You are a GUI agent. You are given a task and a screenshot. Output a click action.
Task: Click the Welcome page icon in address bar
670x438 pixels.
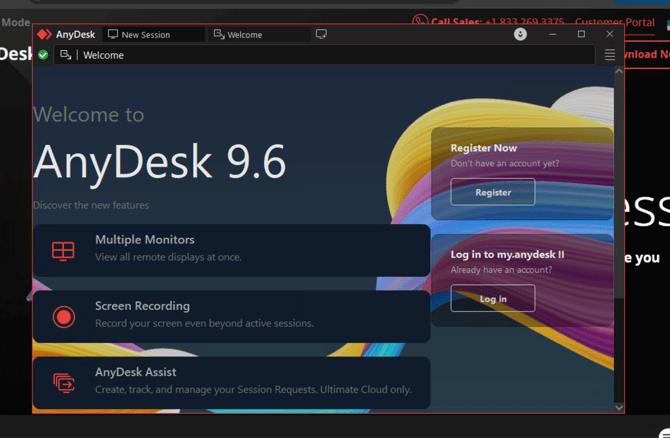click(65, 55)
